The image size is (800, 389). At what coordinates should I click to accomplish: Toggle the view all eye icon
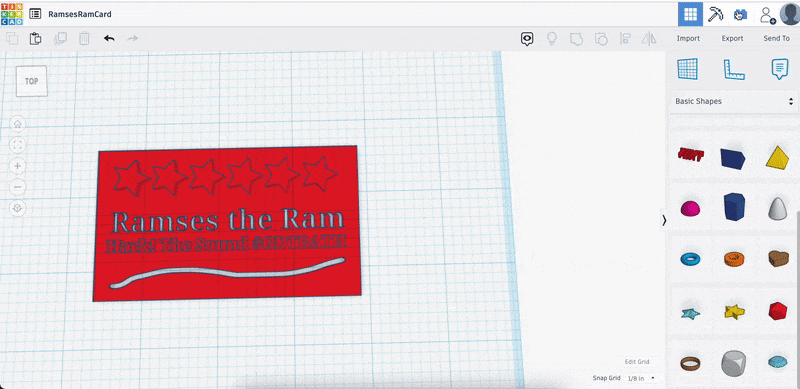pos(527,38)
